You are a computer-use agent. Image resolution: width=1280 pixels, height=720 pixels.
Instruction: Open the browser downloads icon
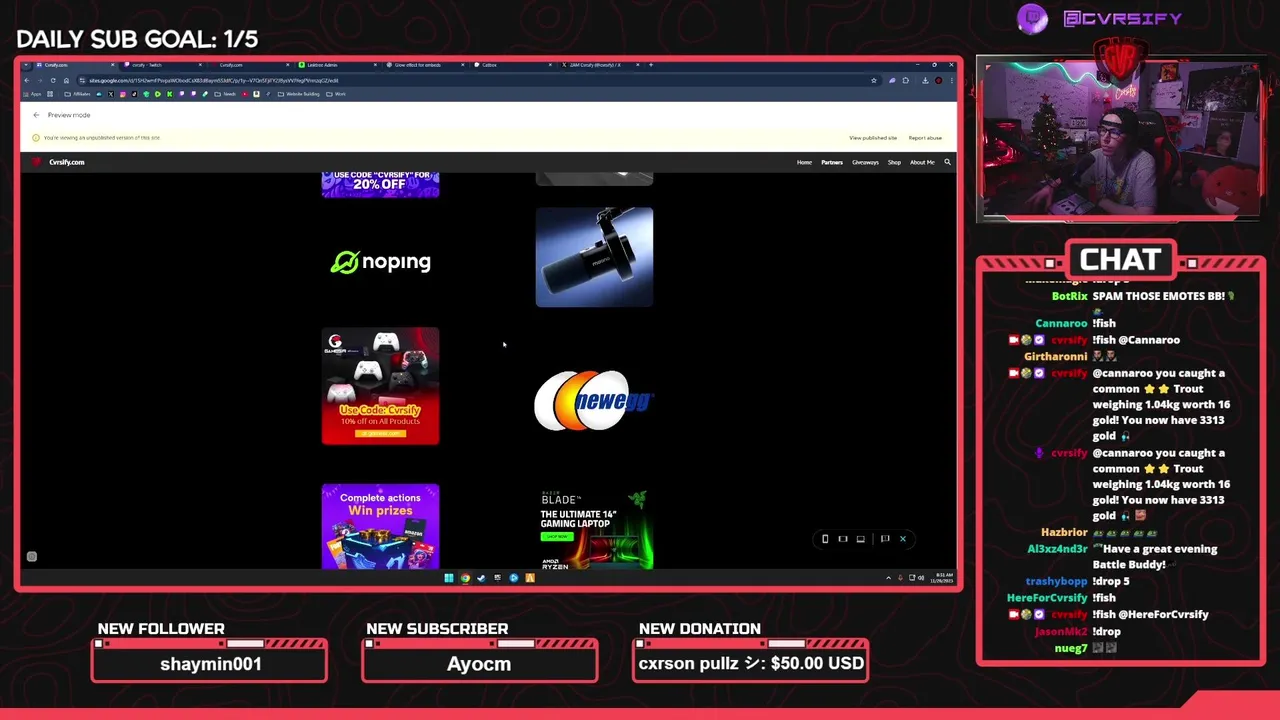point(925,80)
